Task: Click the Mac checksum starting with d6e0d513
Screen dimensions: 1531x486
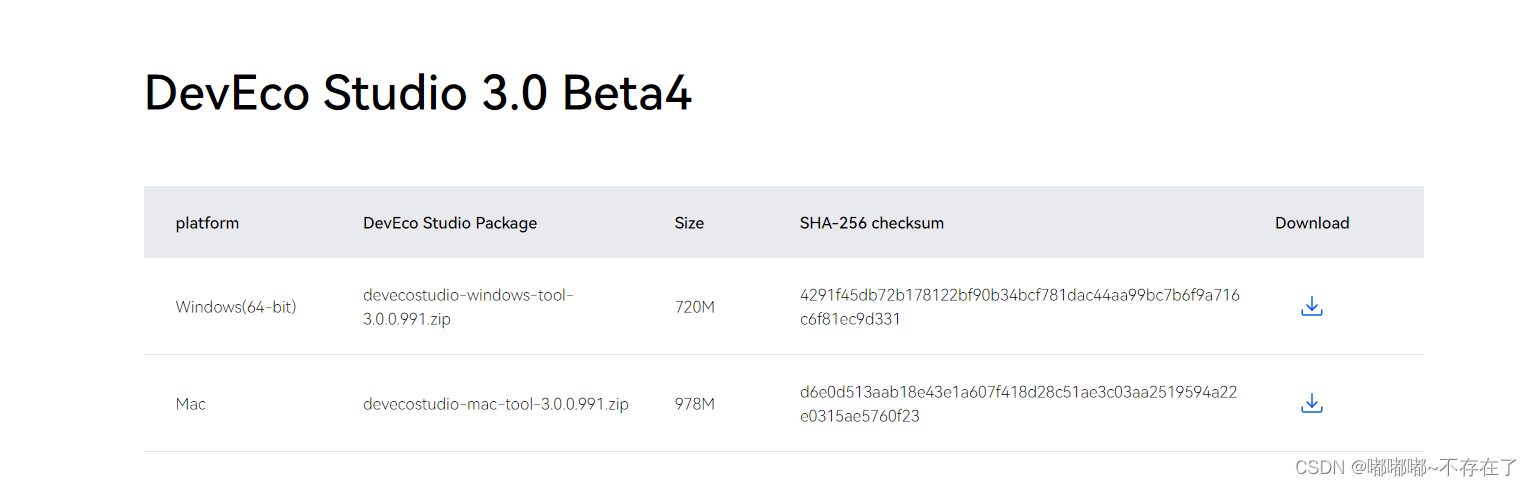Action: [x=1018, y=404]
